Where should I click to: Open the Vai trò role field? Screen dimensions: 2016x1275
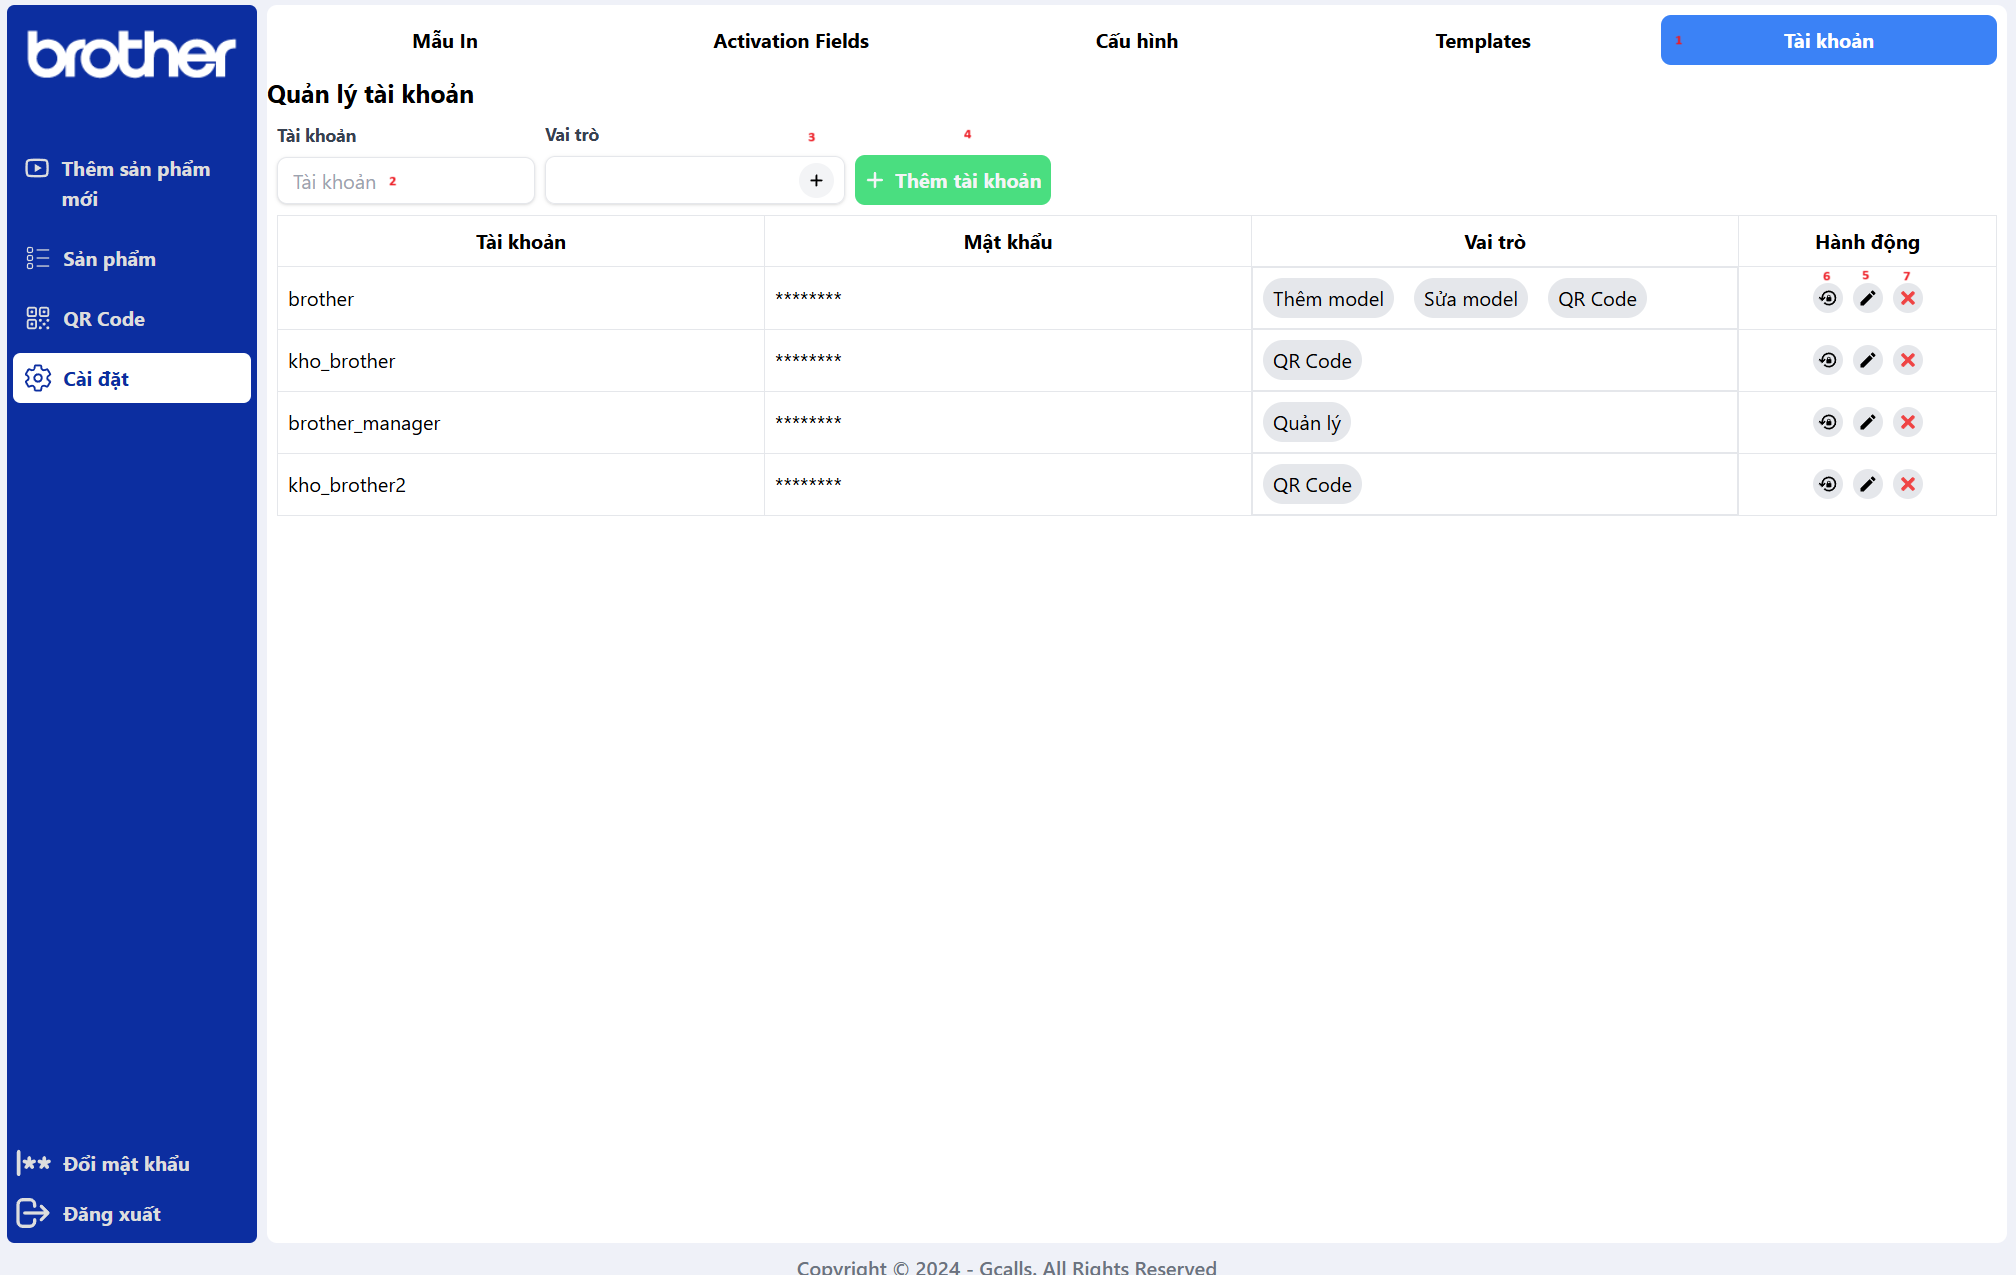[670, 180]
